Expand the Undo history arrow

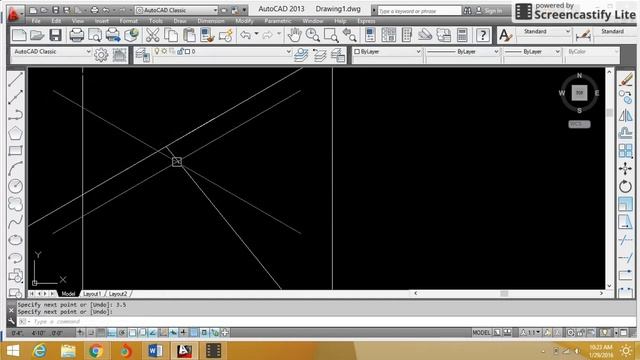coord(256,34)
